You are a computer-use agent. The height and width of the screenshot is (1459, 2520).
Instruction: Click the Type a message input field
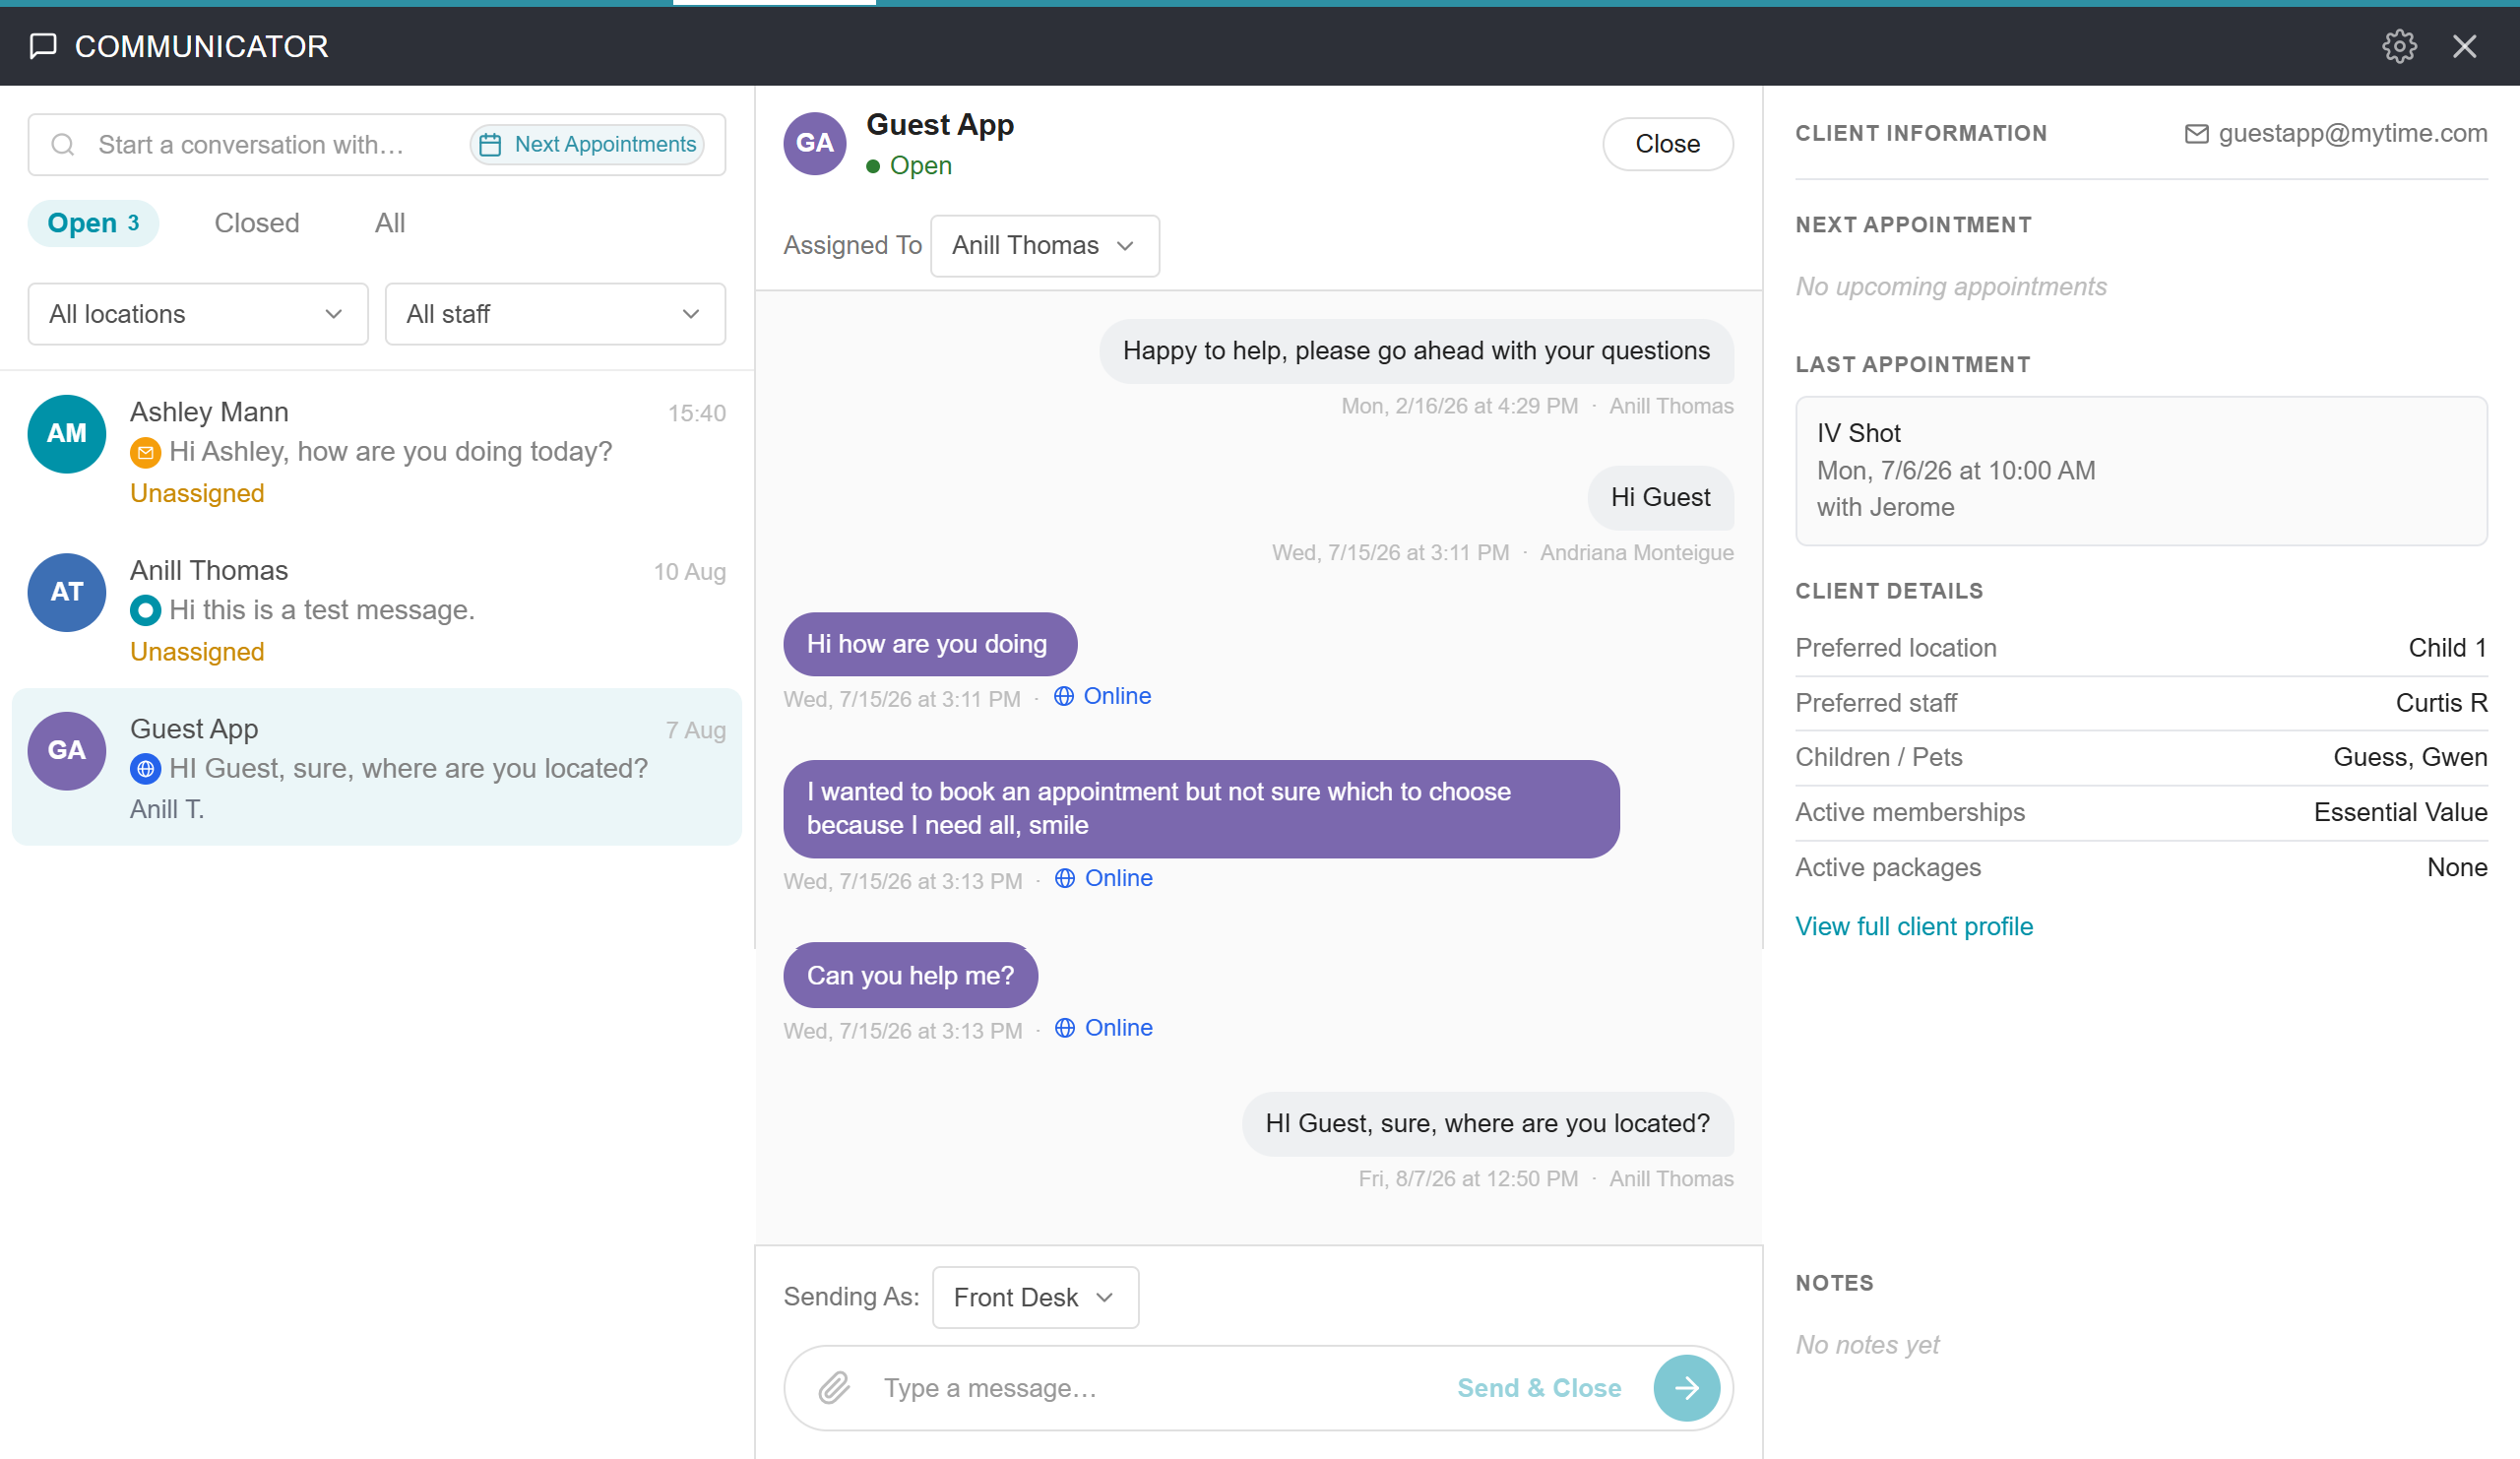(x=1160, y=1387)
